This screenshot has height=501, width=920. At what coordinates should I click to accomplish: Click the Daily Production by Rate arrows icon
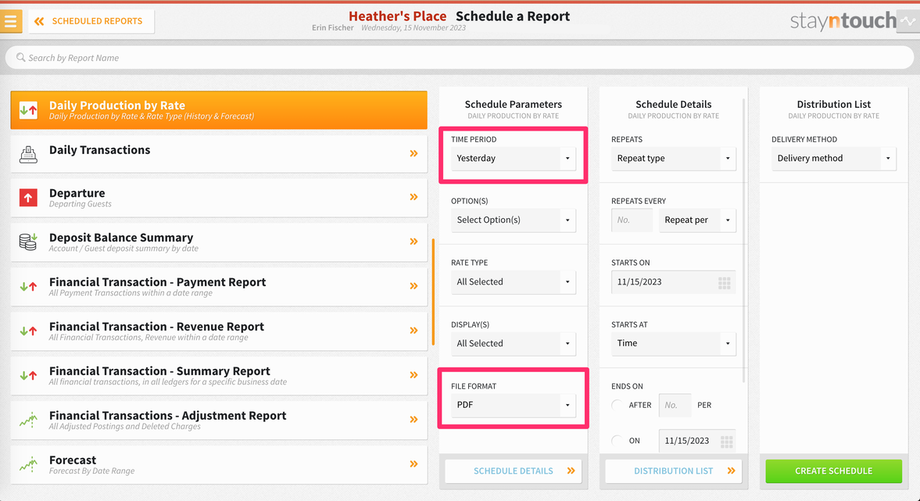point(28,110)
